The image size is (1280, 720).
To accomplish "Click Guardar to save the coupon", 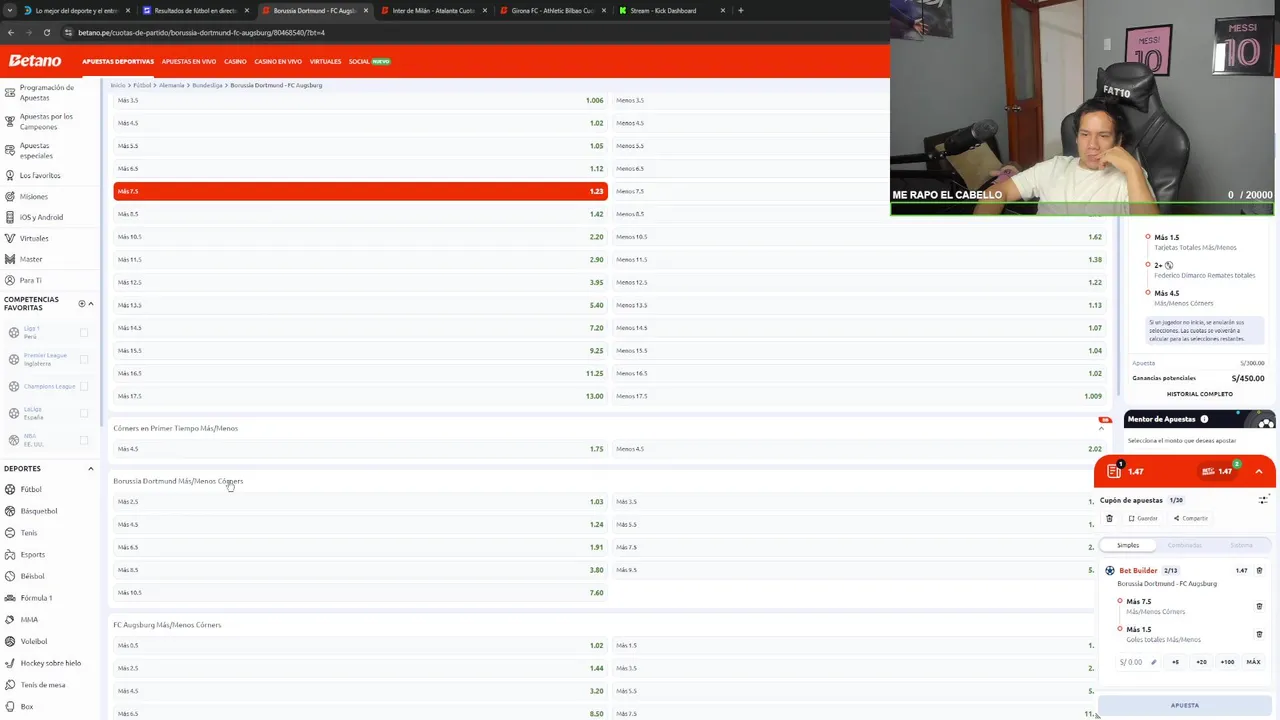I will click(1143, 518).
